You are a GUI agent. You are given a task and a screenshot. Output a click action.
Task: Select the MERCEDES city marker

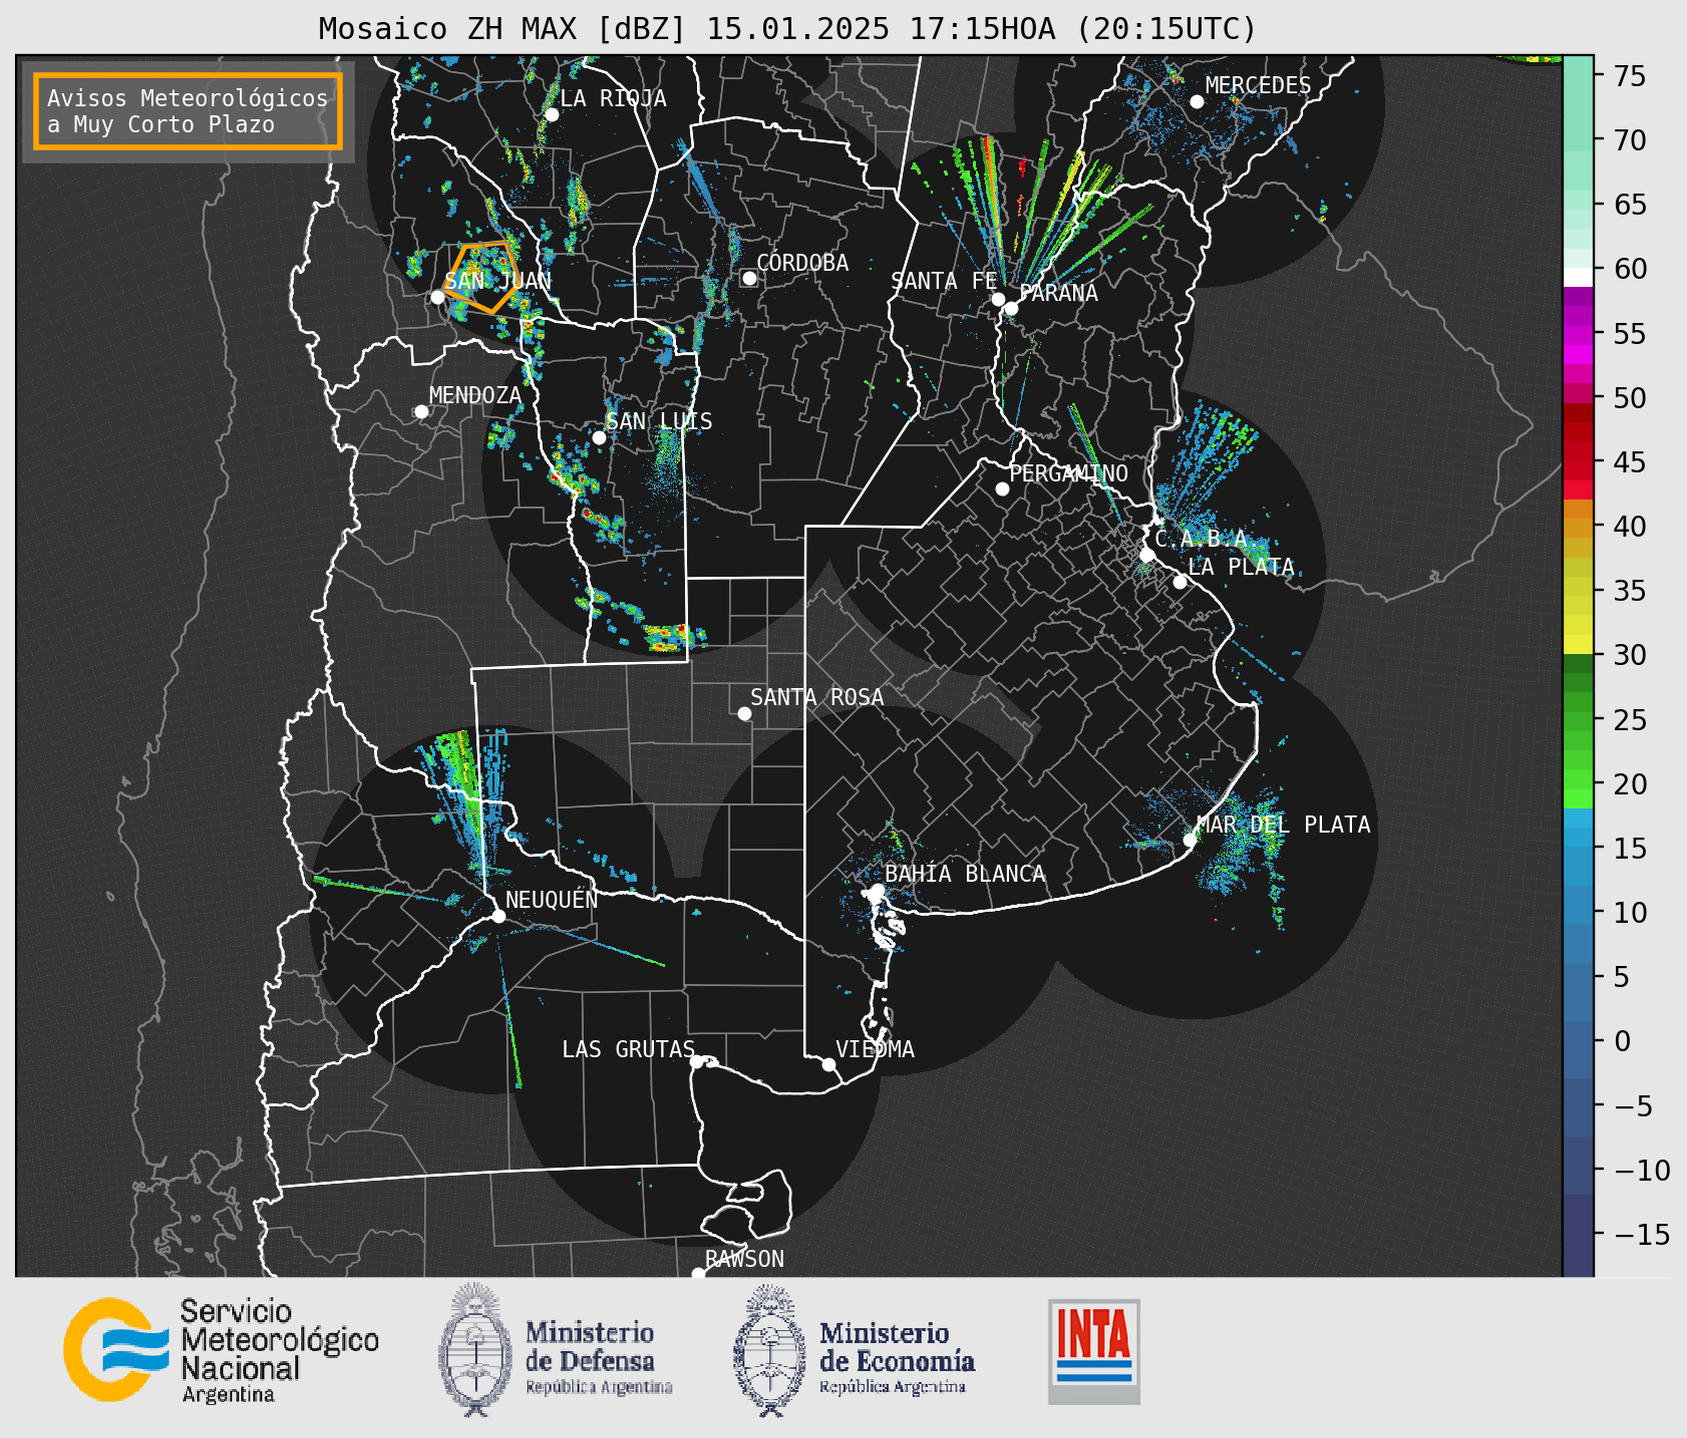click(x=1196, y=102)
